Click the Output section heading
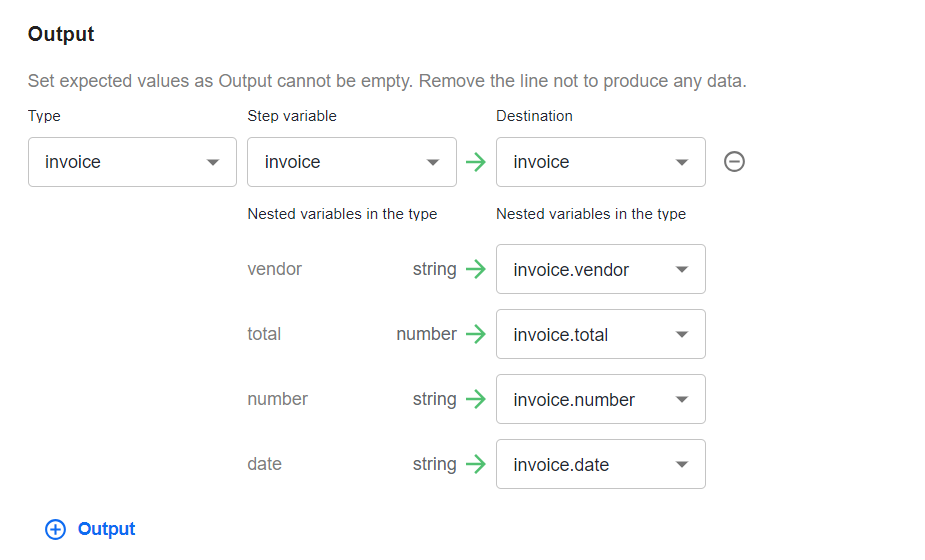The image size is (925, 560). tap(61, 34)
